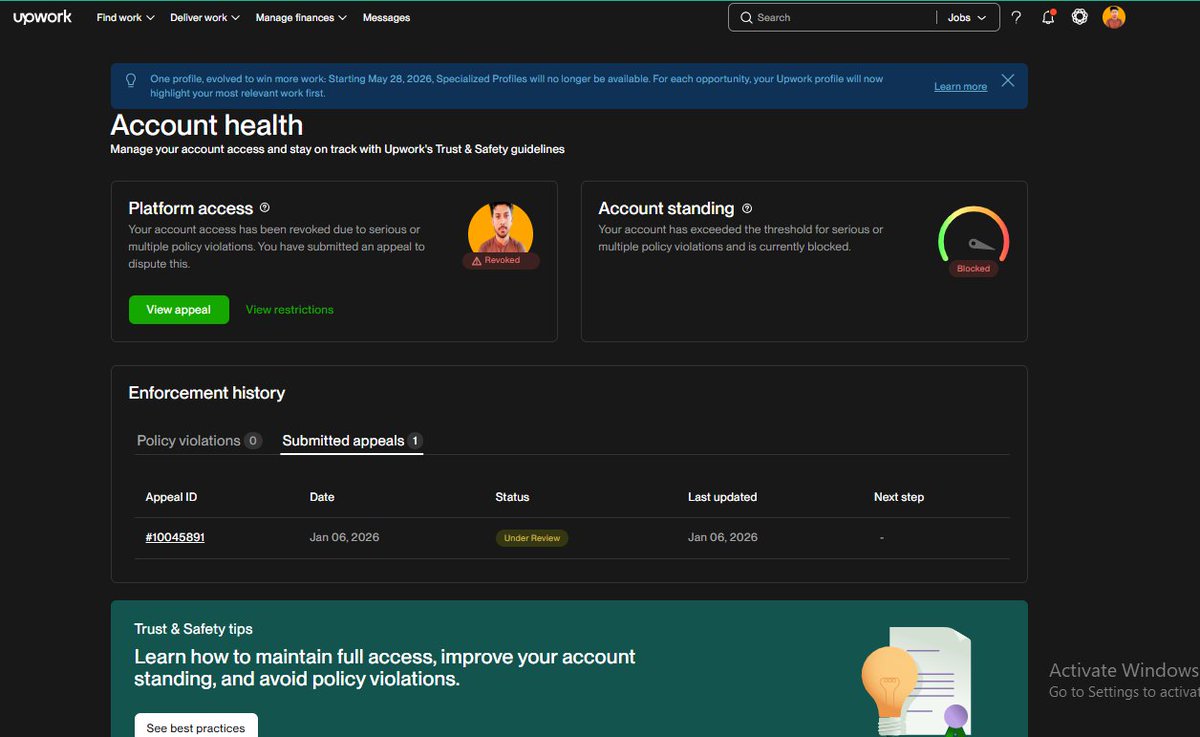Switch to Policy violations tab
Screen dimensions: 1200x737
click(199, 441)
